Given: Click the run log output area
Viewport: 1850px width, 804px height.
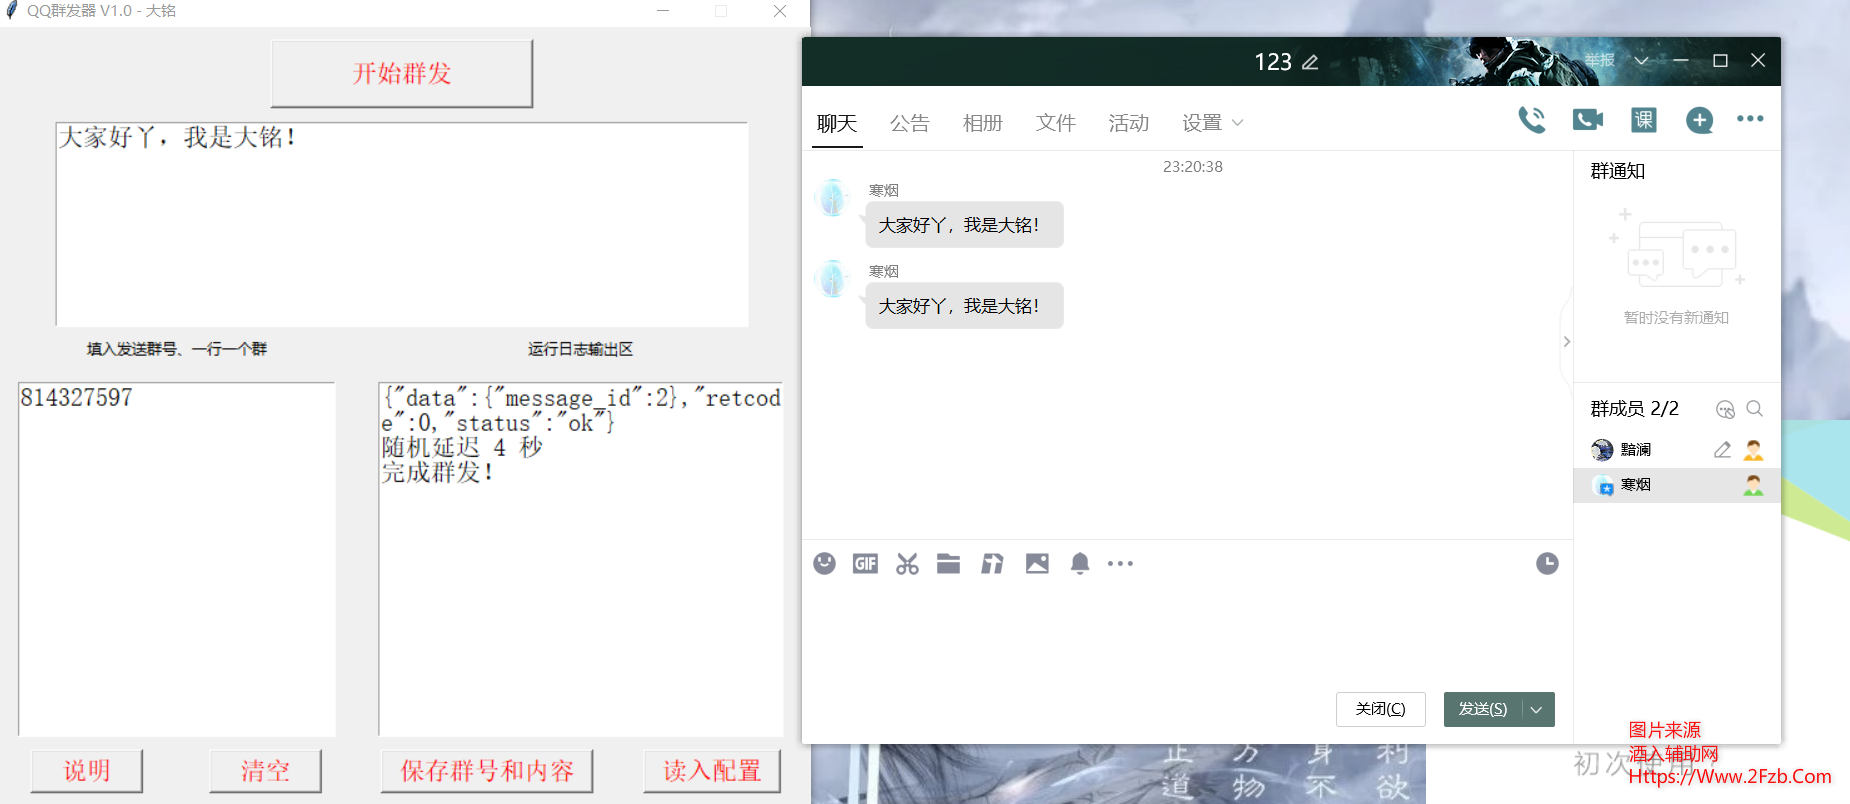Looking at the screenshot, I should click(x=581, y=559).
